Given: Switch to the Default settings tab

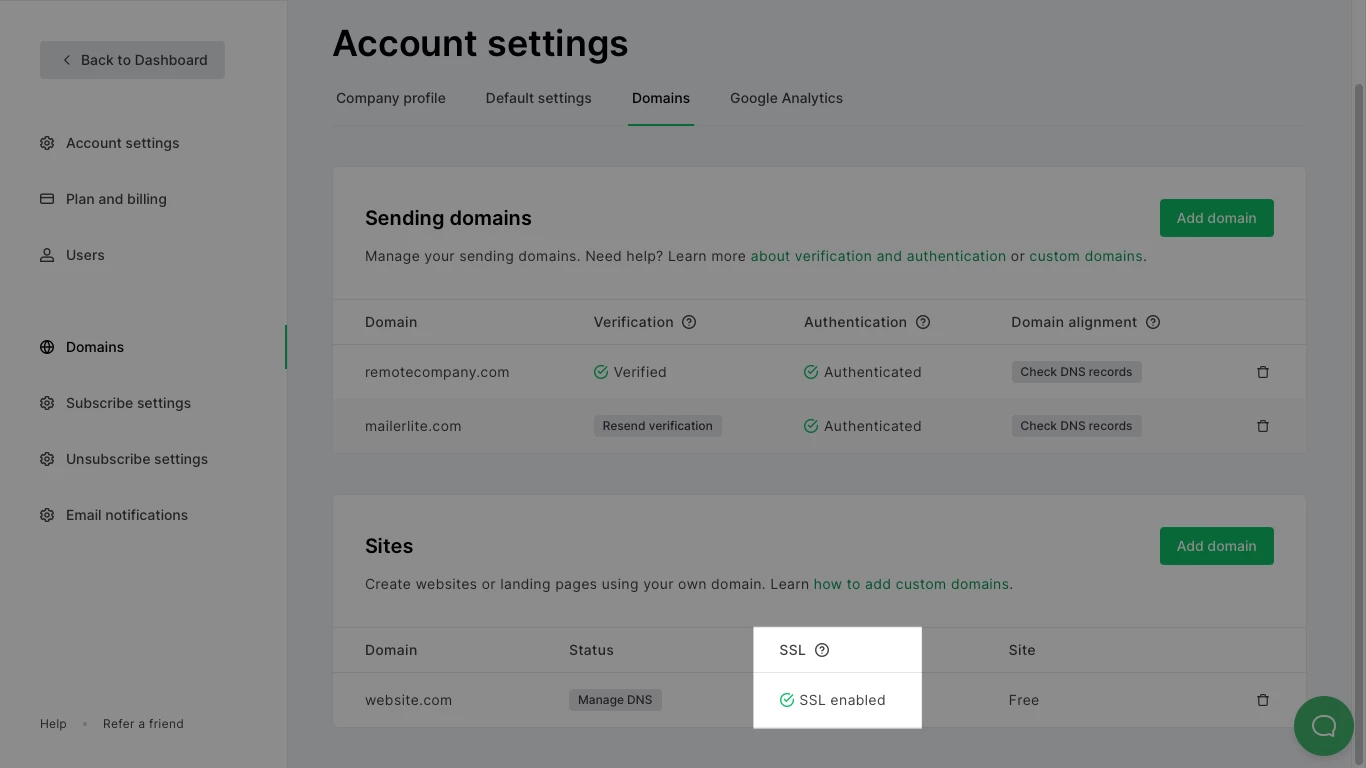Looking at the screenshot, I should point(538,98).
